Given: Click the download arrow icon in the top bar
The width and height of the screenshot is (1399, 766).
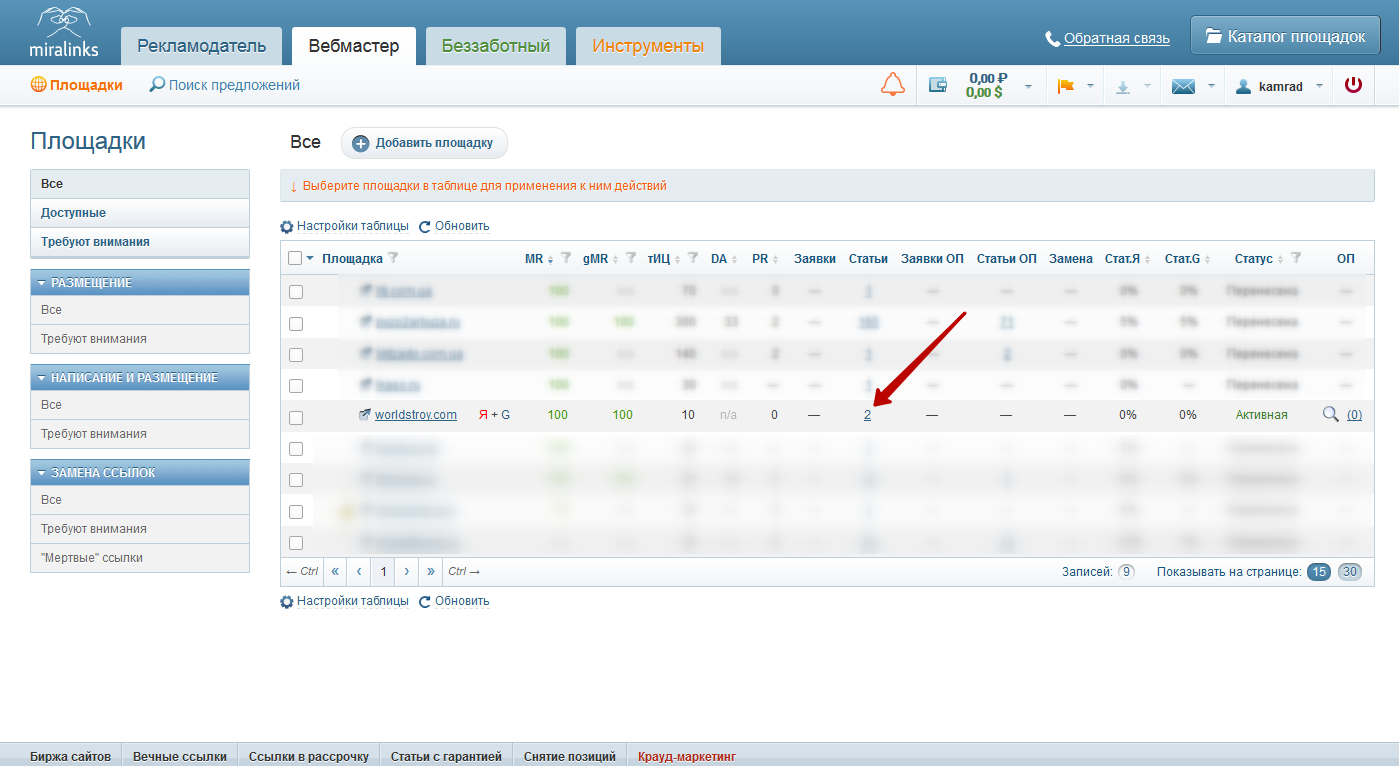Looking at the screenshot, I should click(x=1123, y=86).
